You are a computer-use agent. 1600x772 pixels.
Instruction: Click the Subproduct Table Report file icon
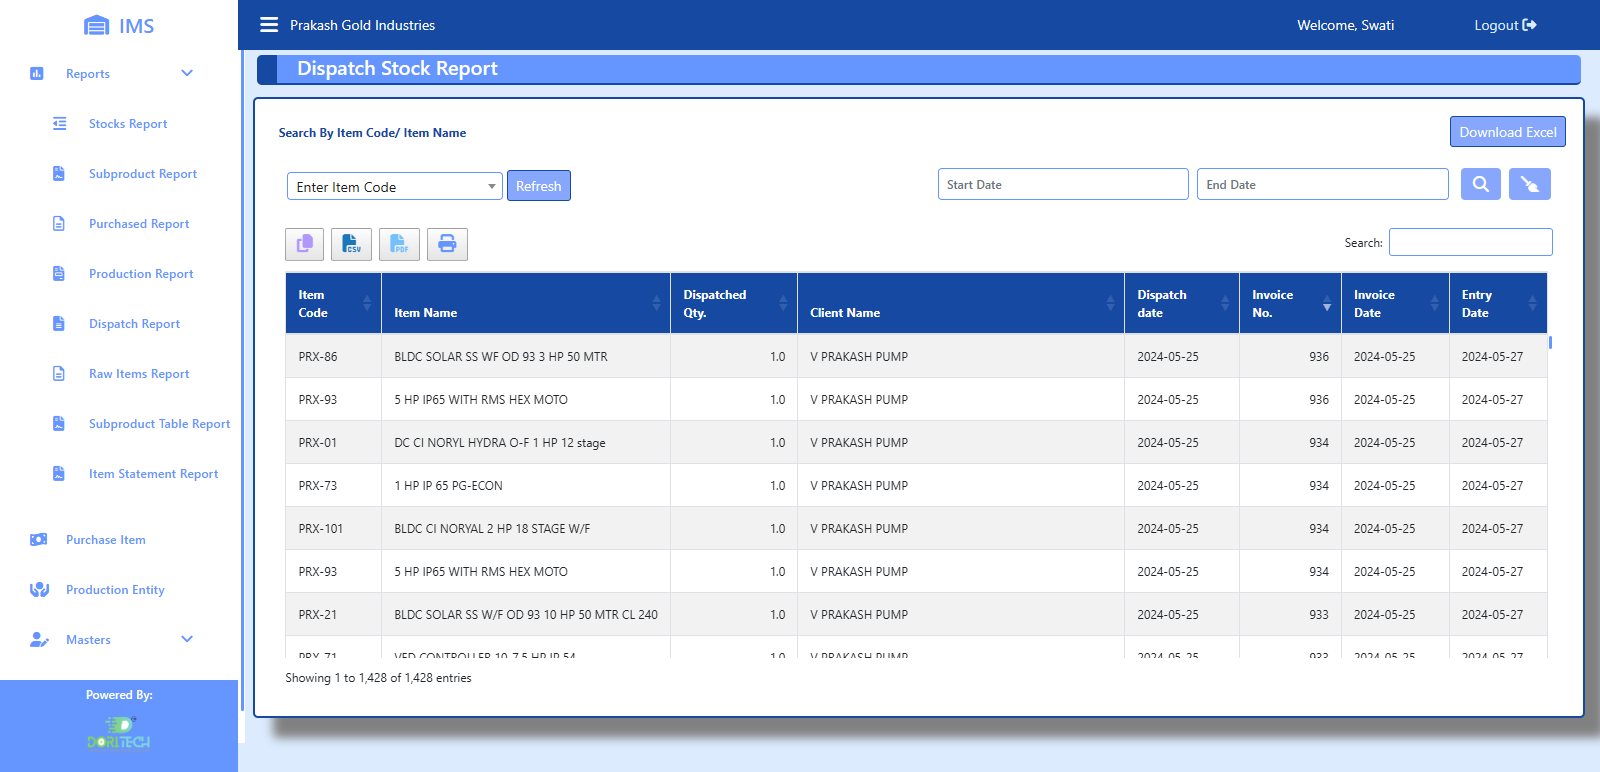(x=59, y=423)
